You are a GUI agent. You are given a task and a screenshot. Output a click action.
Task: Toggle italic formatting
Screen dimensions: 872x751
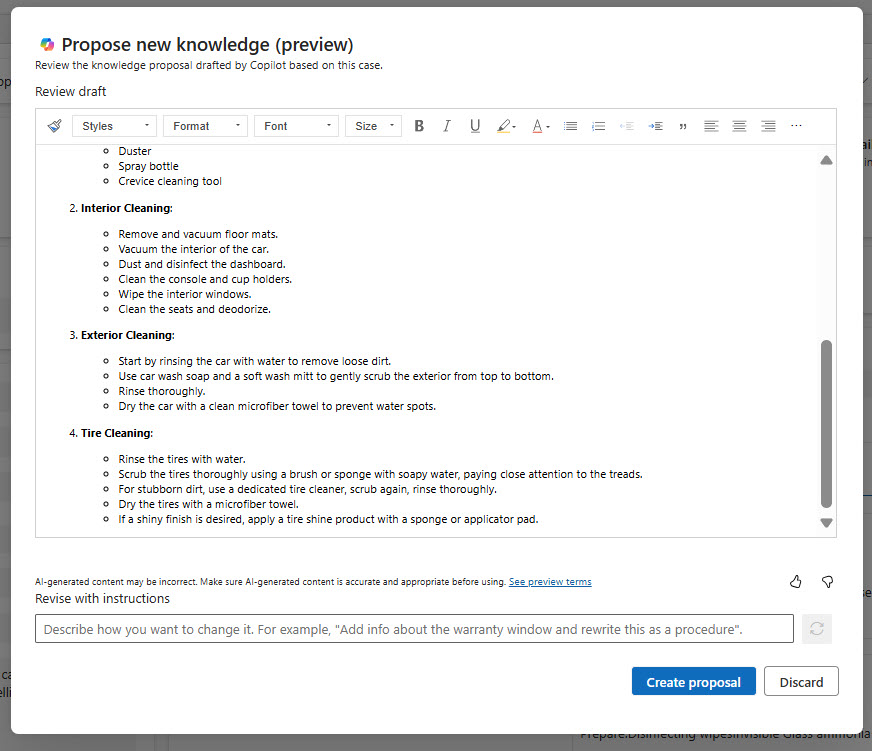pyautogui.click(x=447, y=126)
